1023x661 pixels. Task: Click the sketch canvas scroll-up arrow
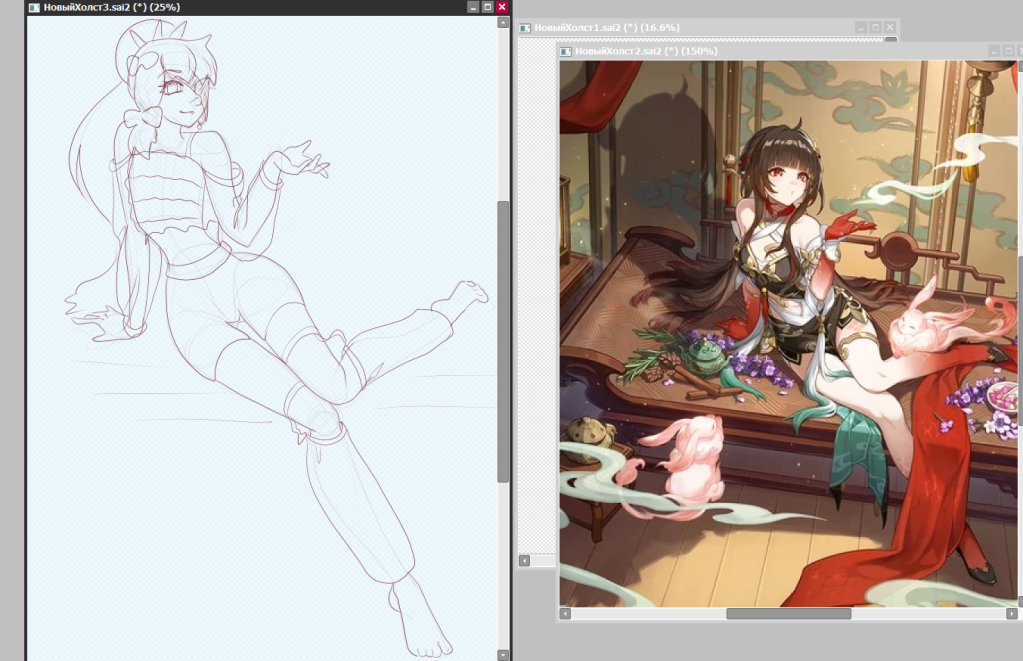pyautogui.click(x=503, y=22)
